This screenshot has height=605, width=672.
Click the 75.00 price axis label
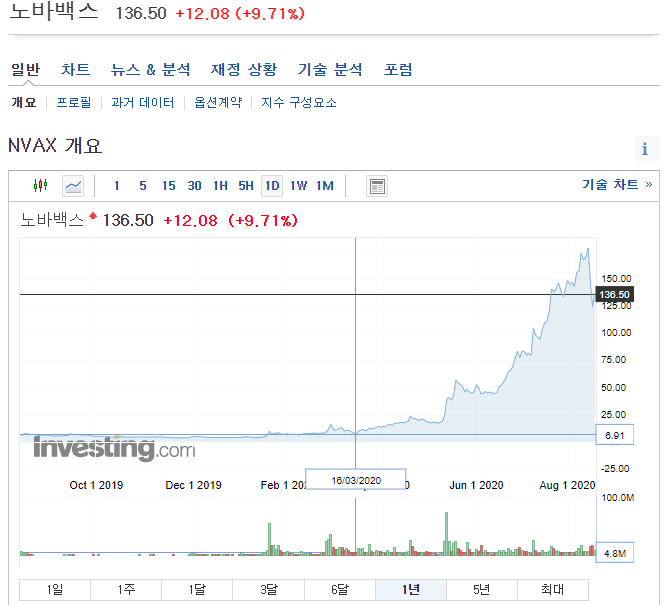click(613, 359)
